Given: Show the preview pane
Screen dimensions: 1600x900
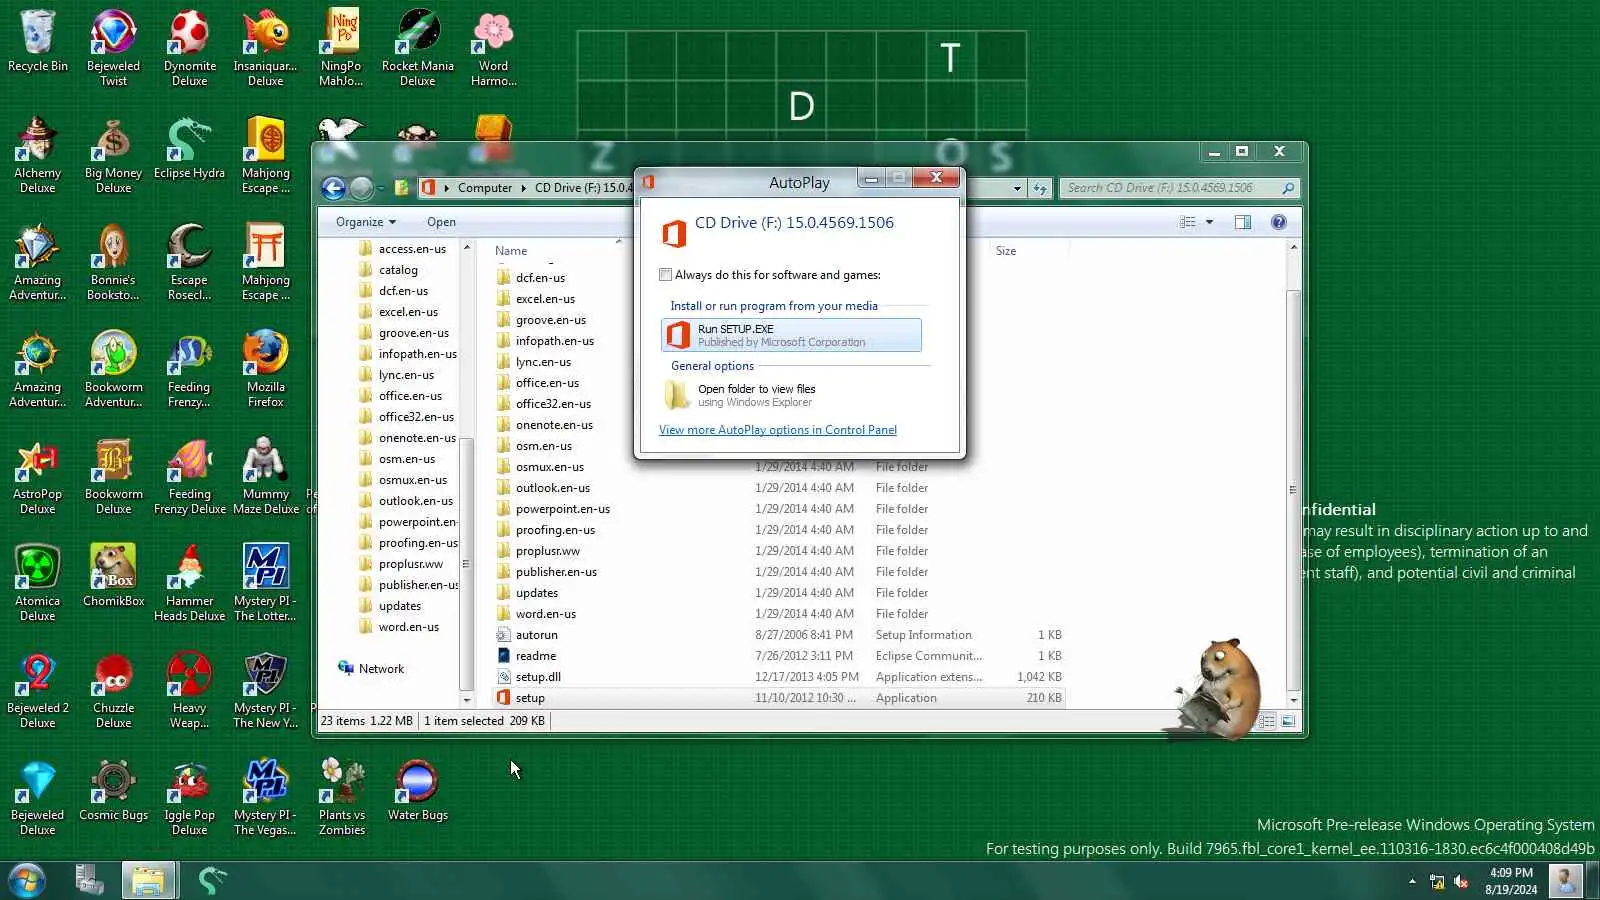Looking at the screenshot, I should (x=1243, y=222).
